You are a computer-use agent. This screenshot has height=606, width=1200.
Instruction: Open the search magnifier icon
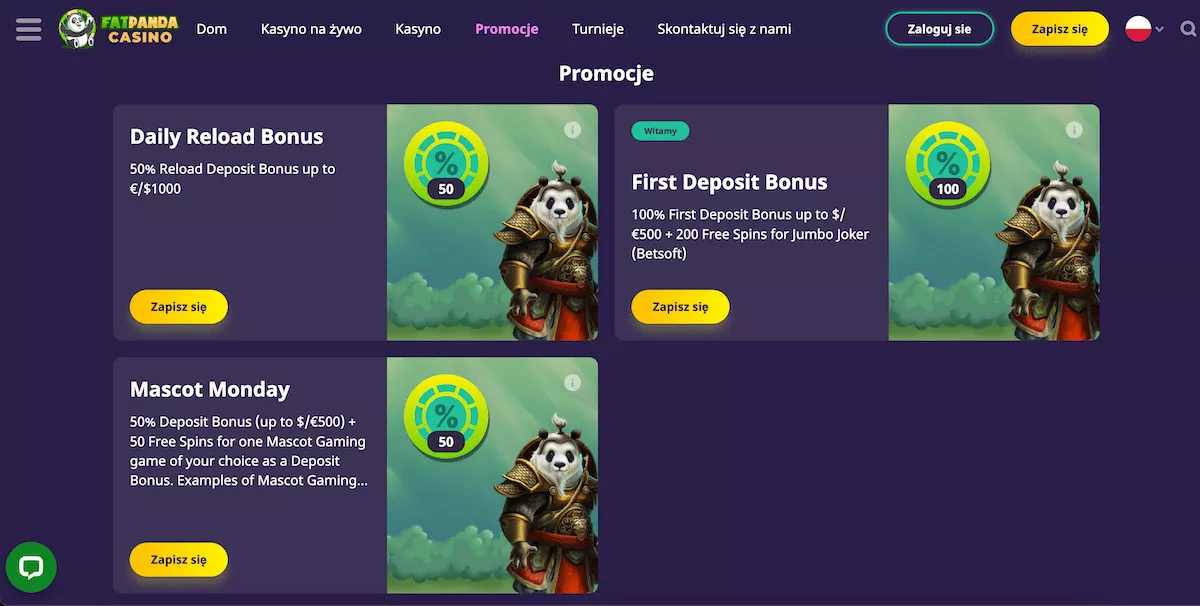1188,29
